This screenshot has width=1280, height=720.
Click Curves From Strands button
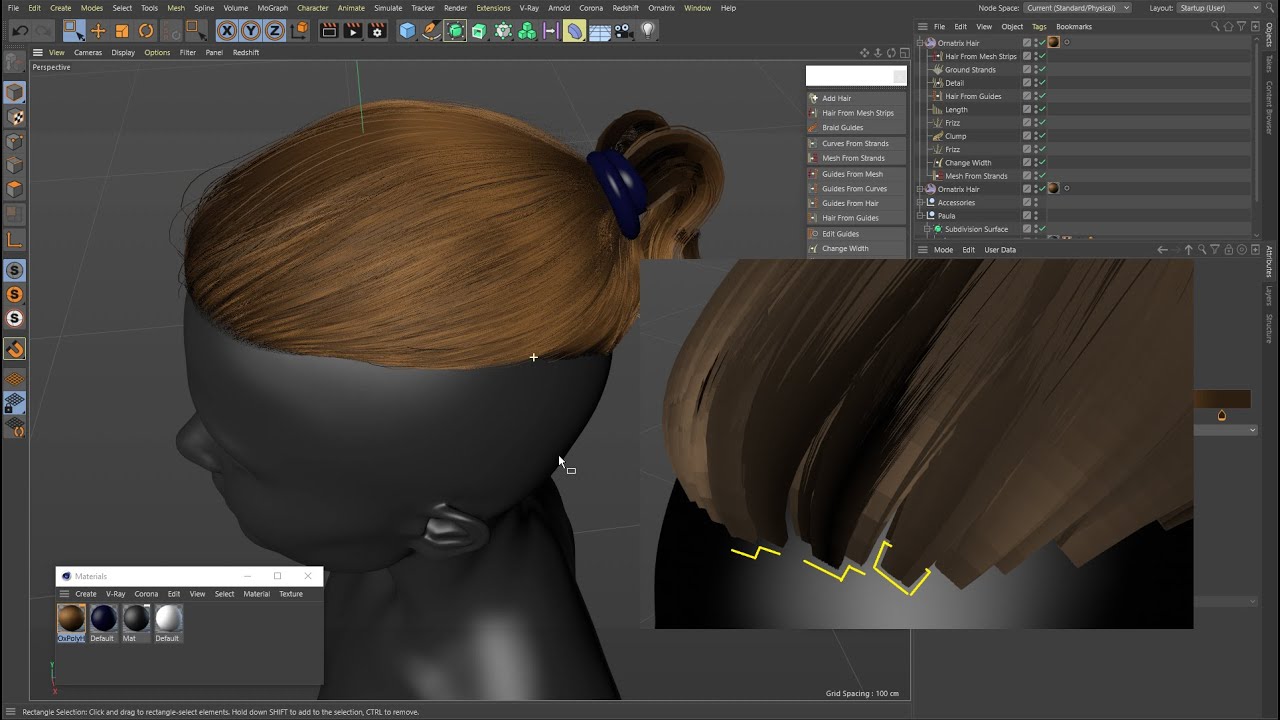[856, 143]
